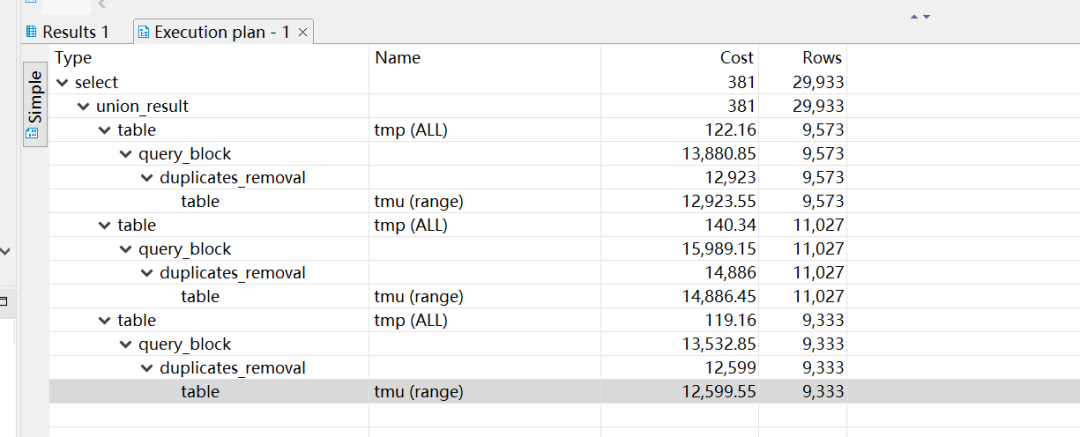The height and width of the screenshot is (437, 1080).
Task: Click the cost value 122.16
Action: [x=729, y=130]
